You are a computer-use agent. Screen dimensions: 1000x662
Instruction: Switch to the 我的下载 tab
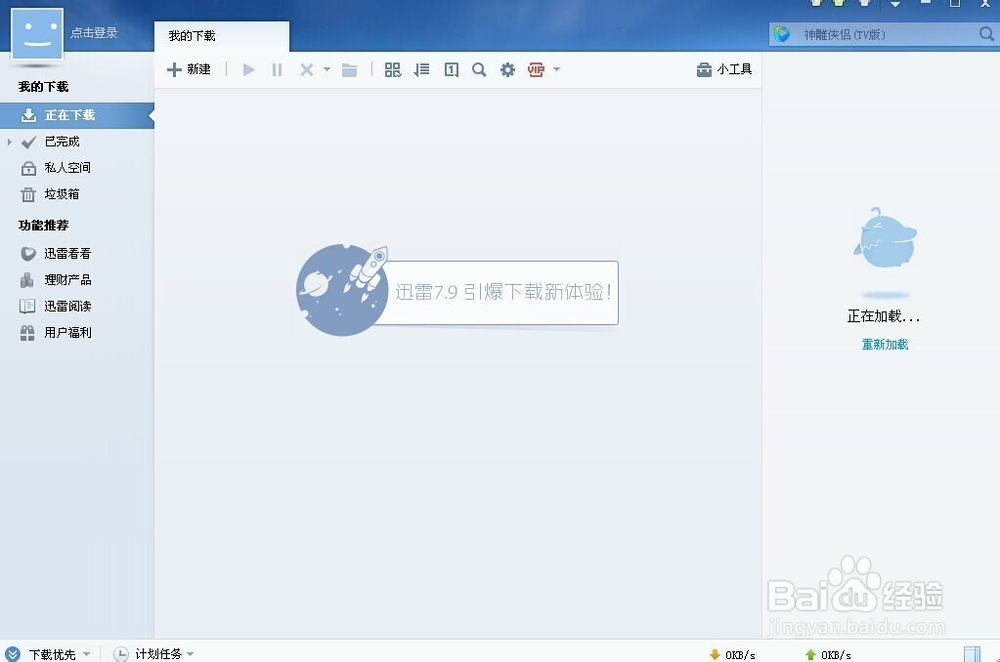click(192, 34)
